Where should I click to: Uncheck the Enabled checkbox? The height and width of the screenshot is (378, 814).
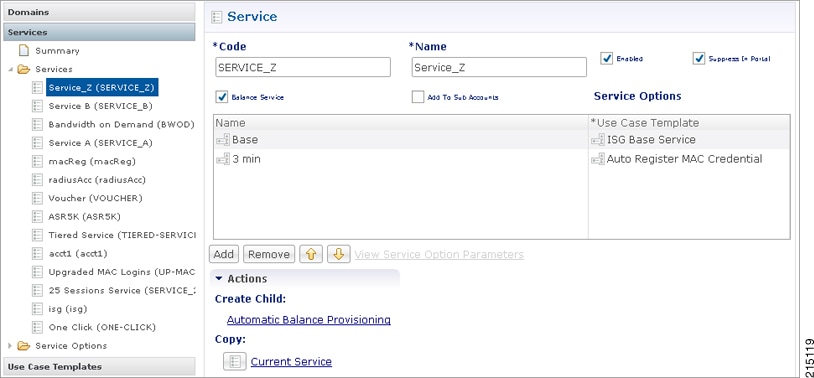click(607, 59)
